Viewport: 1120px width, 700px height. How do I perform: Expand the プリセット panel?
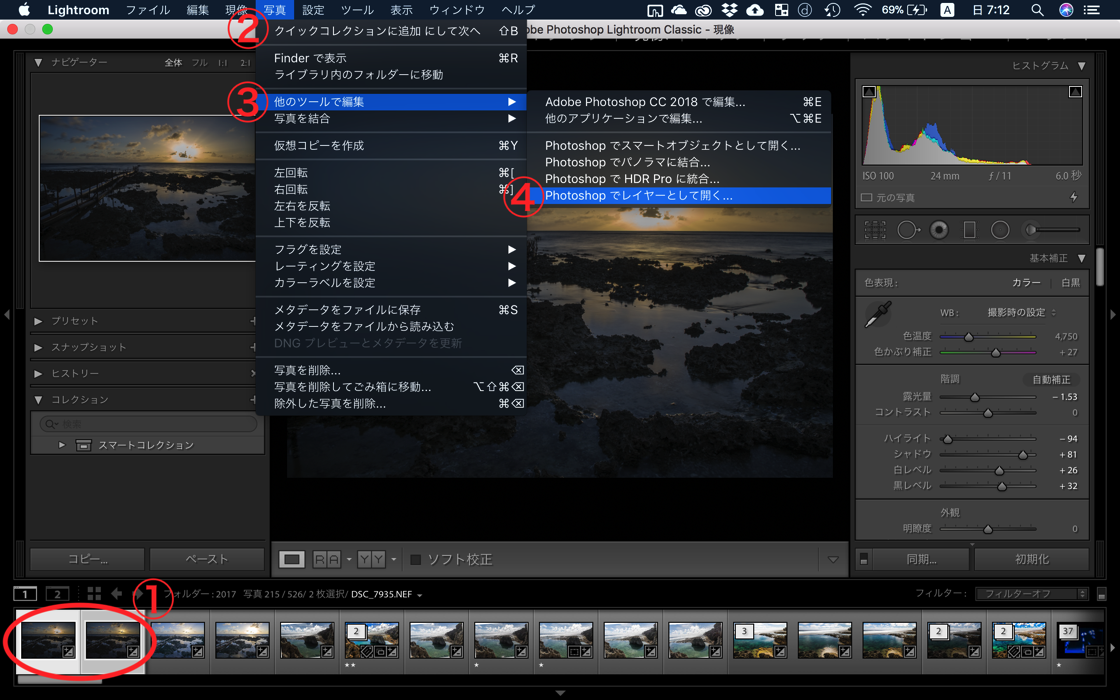point(75,321)
